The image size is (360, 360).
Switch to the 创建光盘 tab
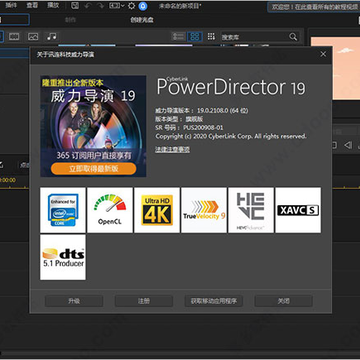point(142,20)
